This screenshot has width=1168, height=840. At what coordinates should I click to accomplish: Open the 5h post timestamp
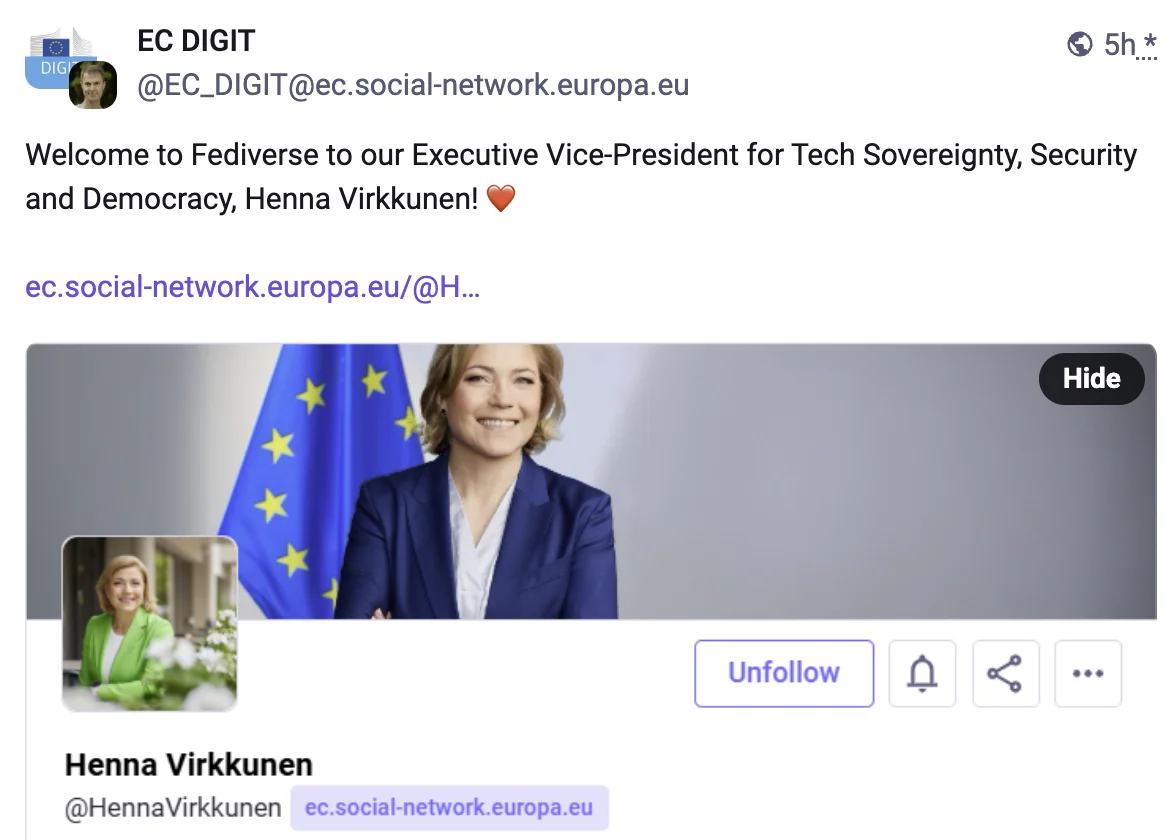[1119, 45]
